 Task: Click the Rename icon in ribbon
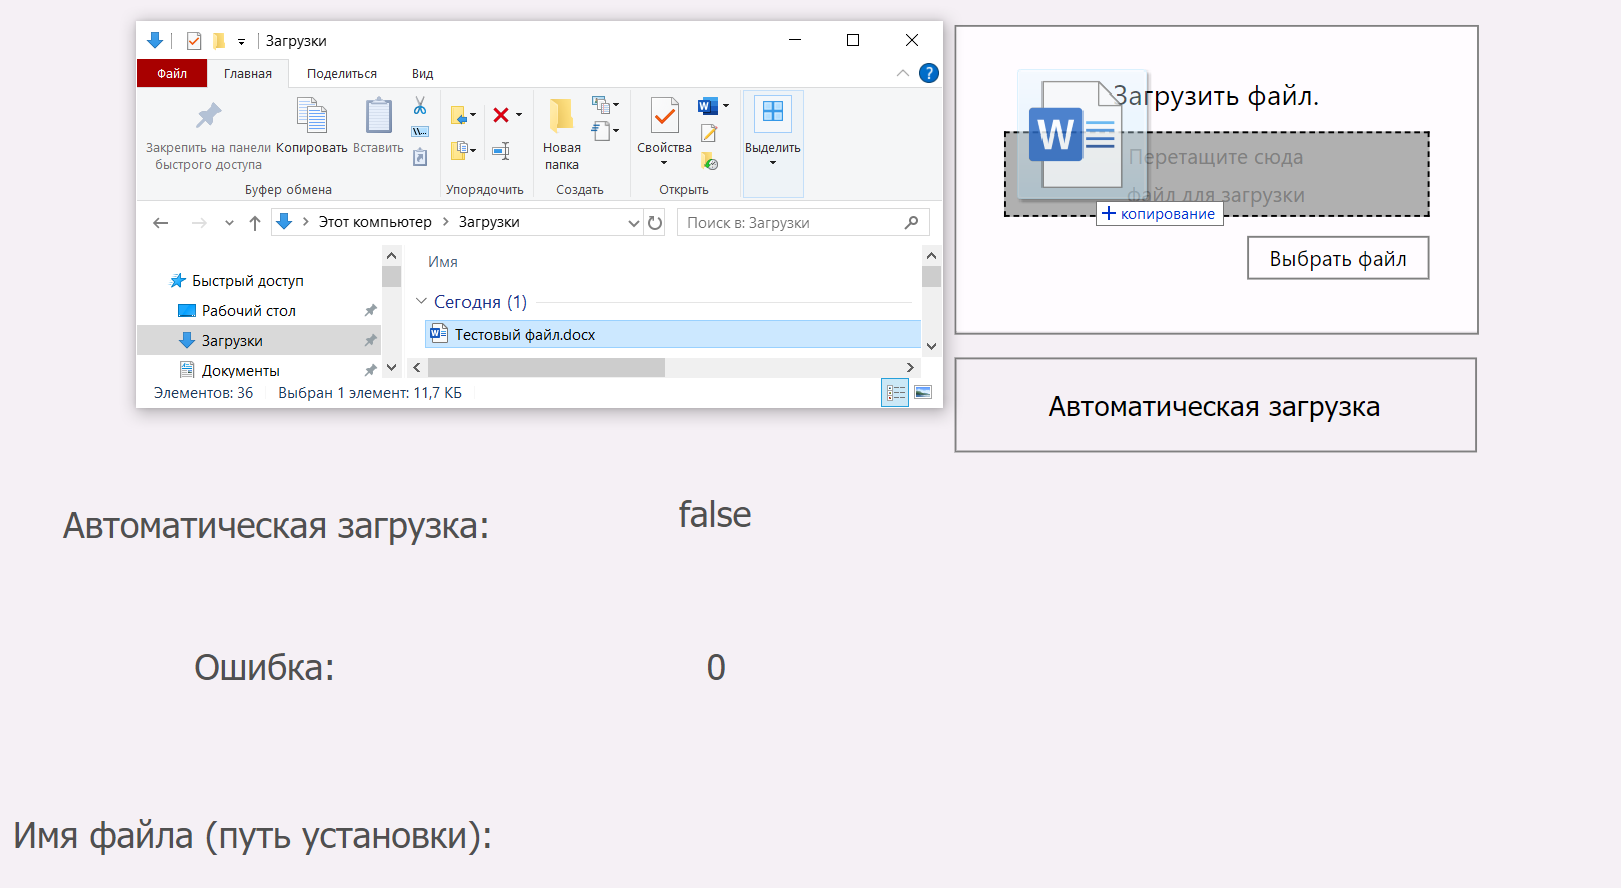[x=501, y=151]
